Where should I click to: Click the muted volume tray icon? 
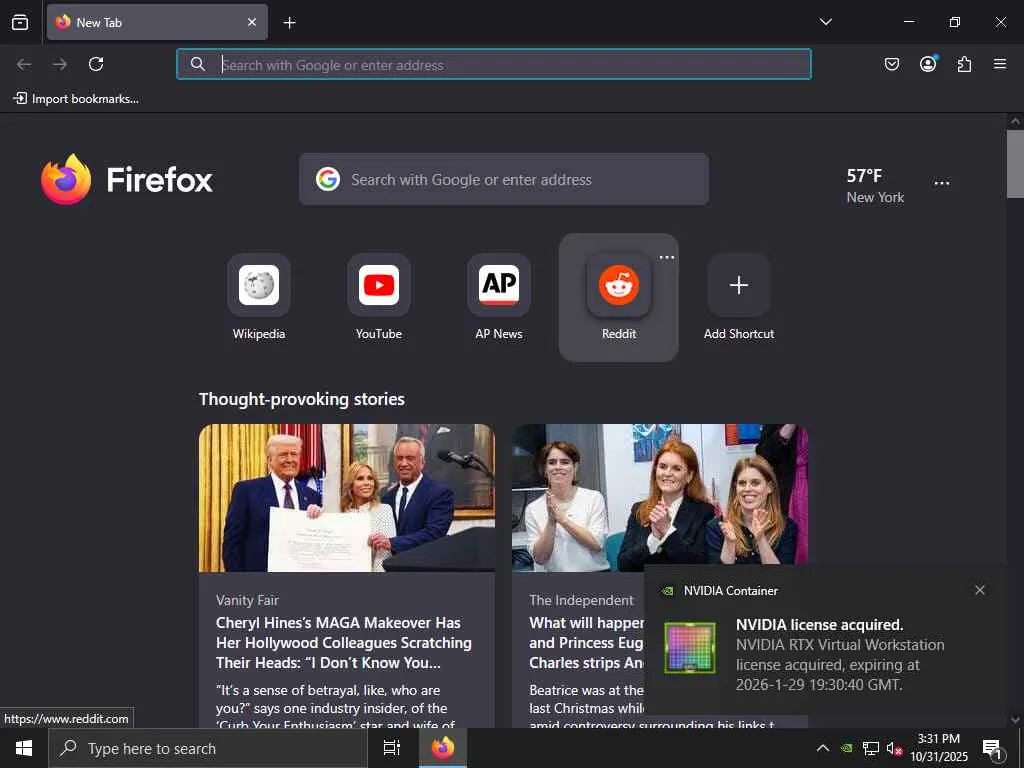click(894, 749)
